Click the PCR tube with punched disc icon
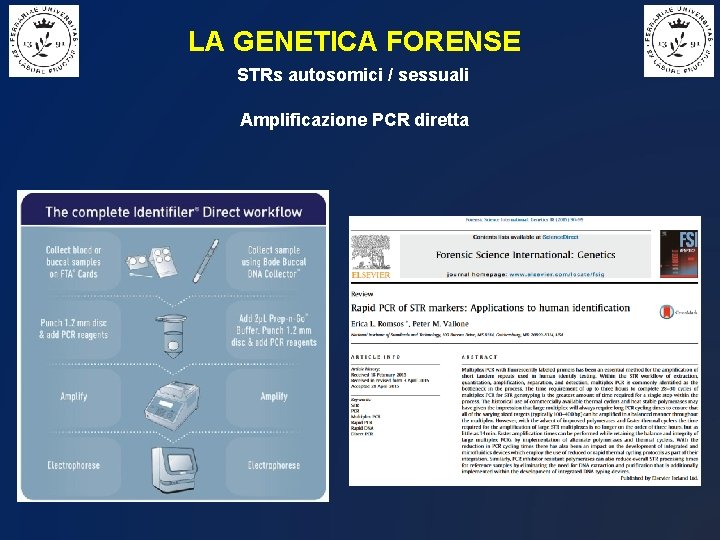The width and height of the screenshot is (720, 540). tap(171, 336)
